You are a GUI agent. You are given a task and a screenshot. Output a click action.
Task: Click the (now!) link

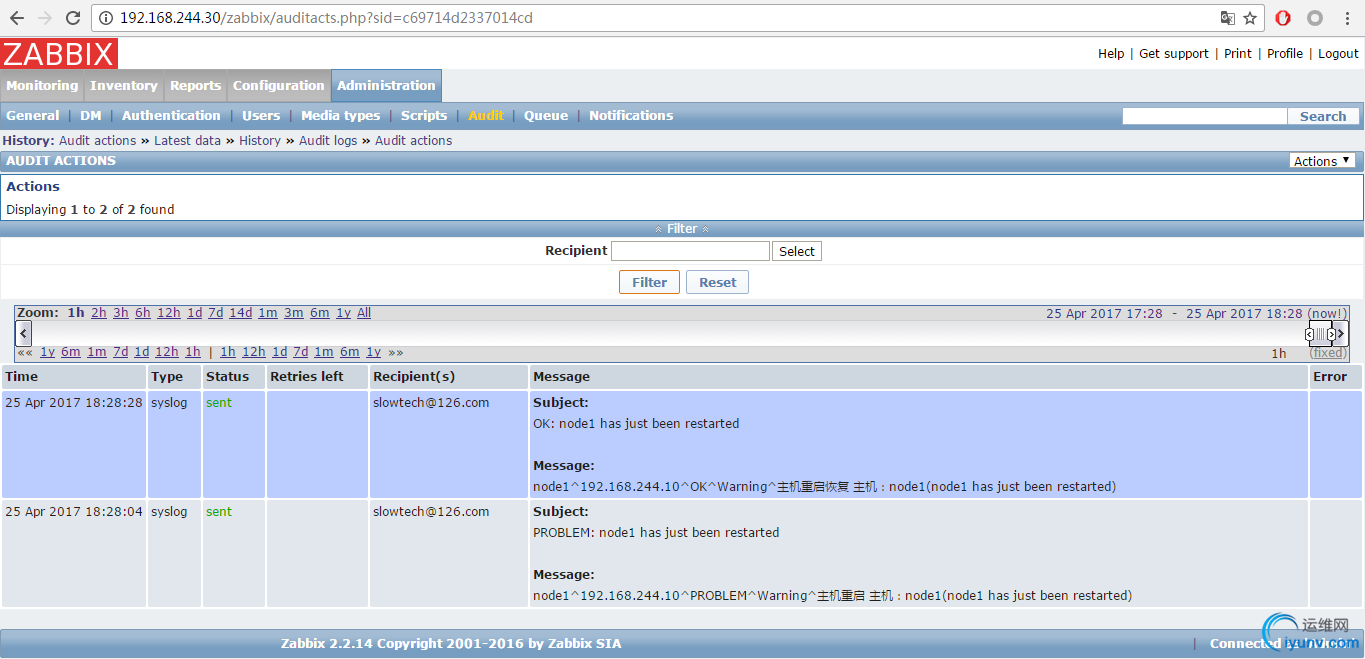click(x=1327, y=313)
